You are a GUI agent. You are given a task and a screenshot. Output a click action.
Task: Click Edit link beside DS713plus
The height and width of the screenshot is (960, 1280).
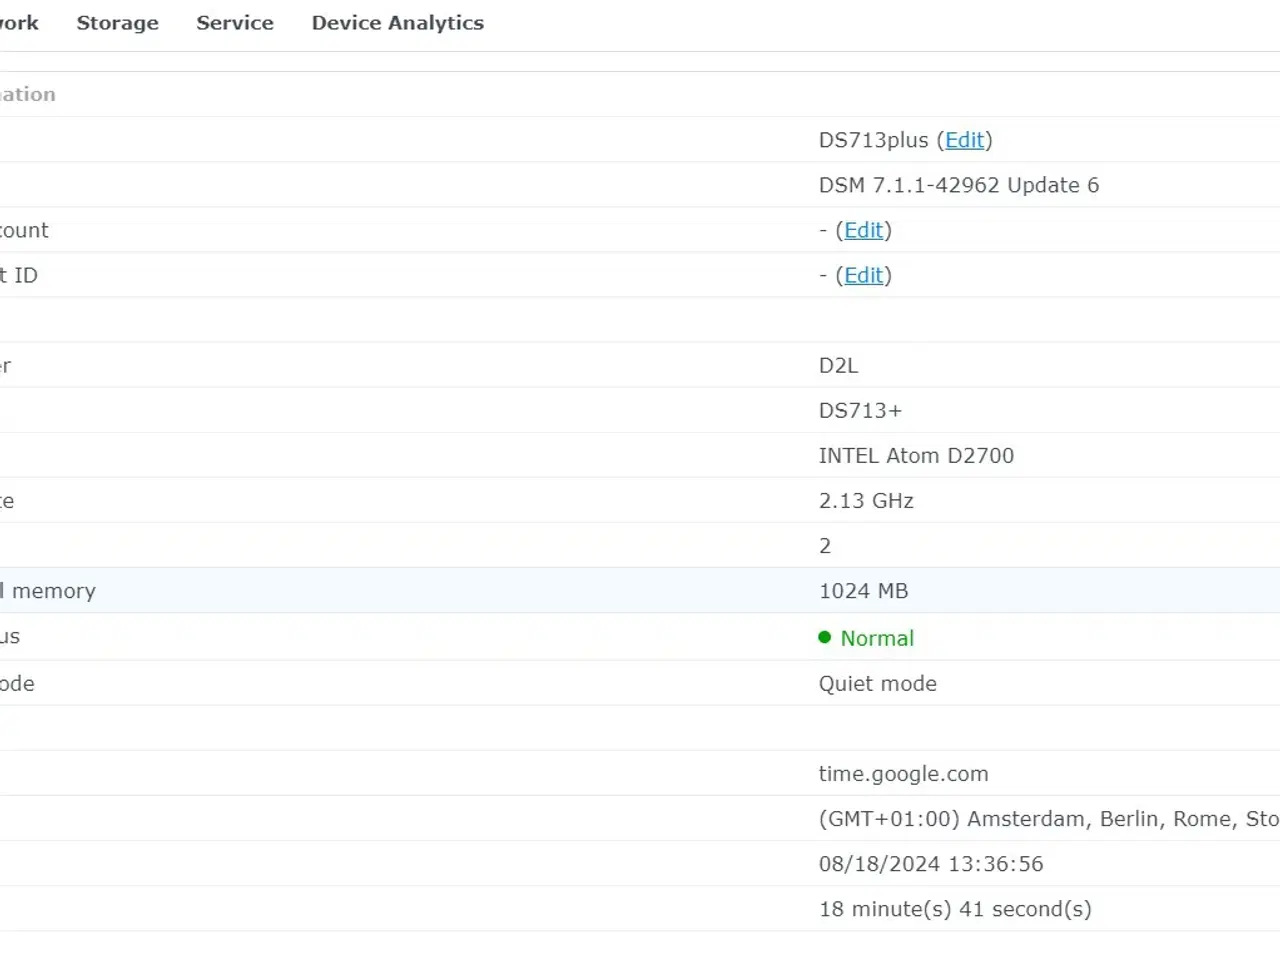965,140
